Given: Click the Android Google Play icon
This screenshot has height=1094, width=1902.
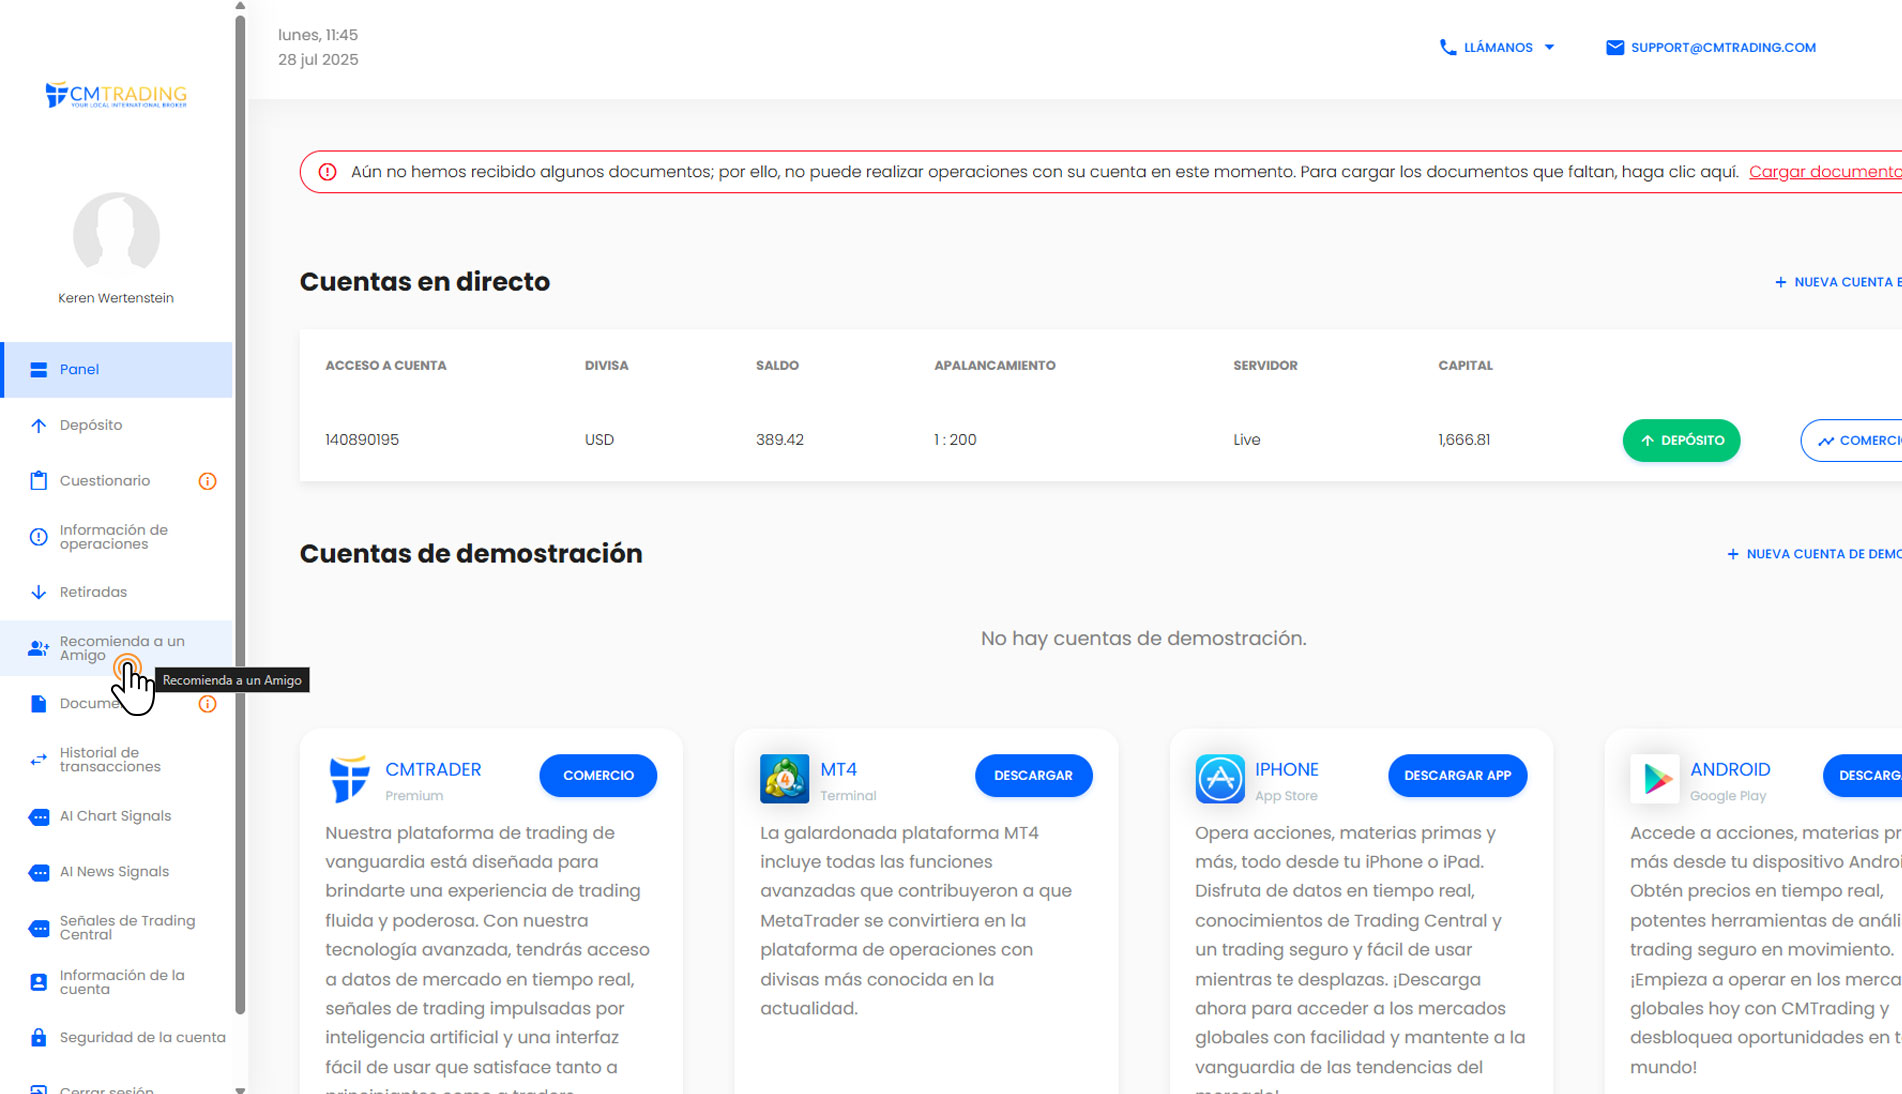Looking at the screenshot, I should coord(1655,779).
